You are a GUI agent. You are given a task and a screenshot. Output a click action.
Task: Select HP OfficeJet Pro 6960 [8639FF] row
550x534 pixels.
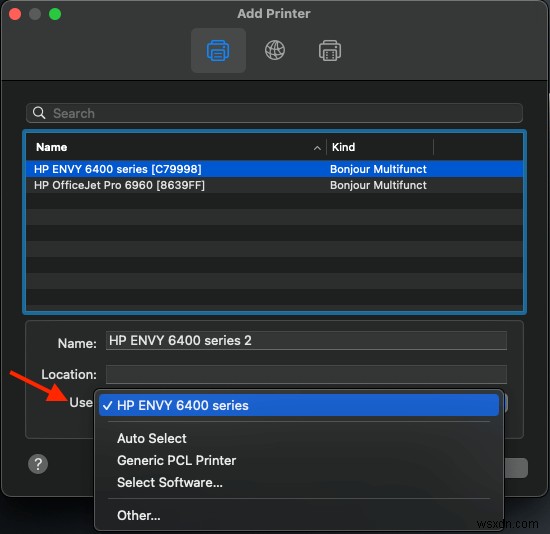[x=274, y=185]
